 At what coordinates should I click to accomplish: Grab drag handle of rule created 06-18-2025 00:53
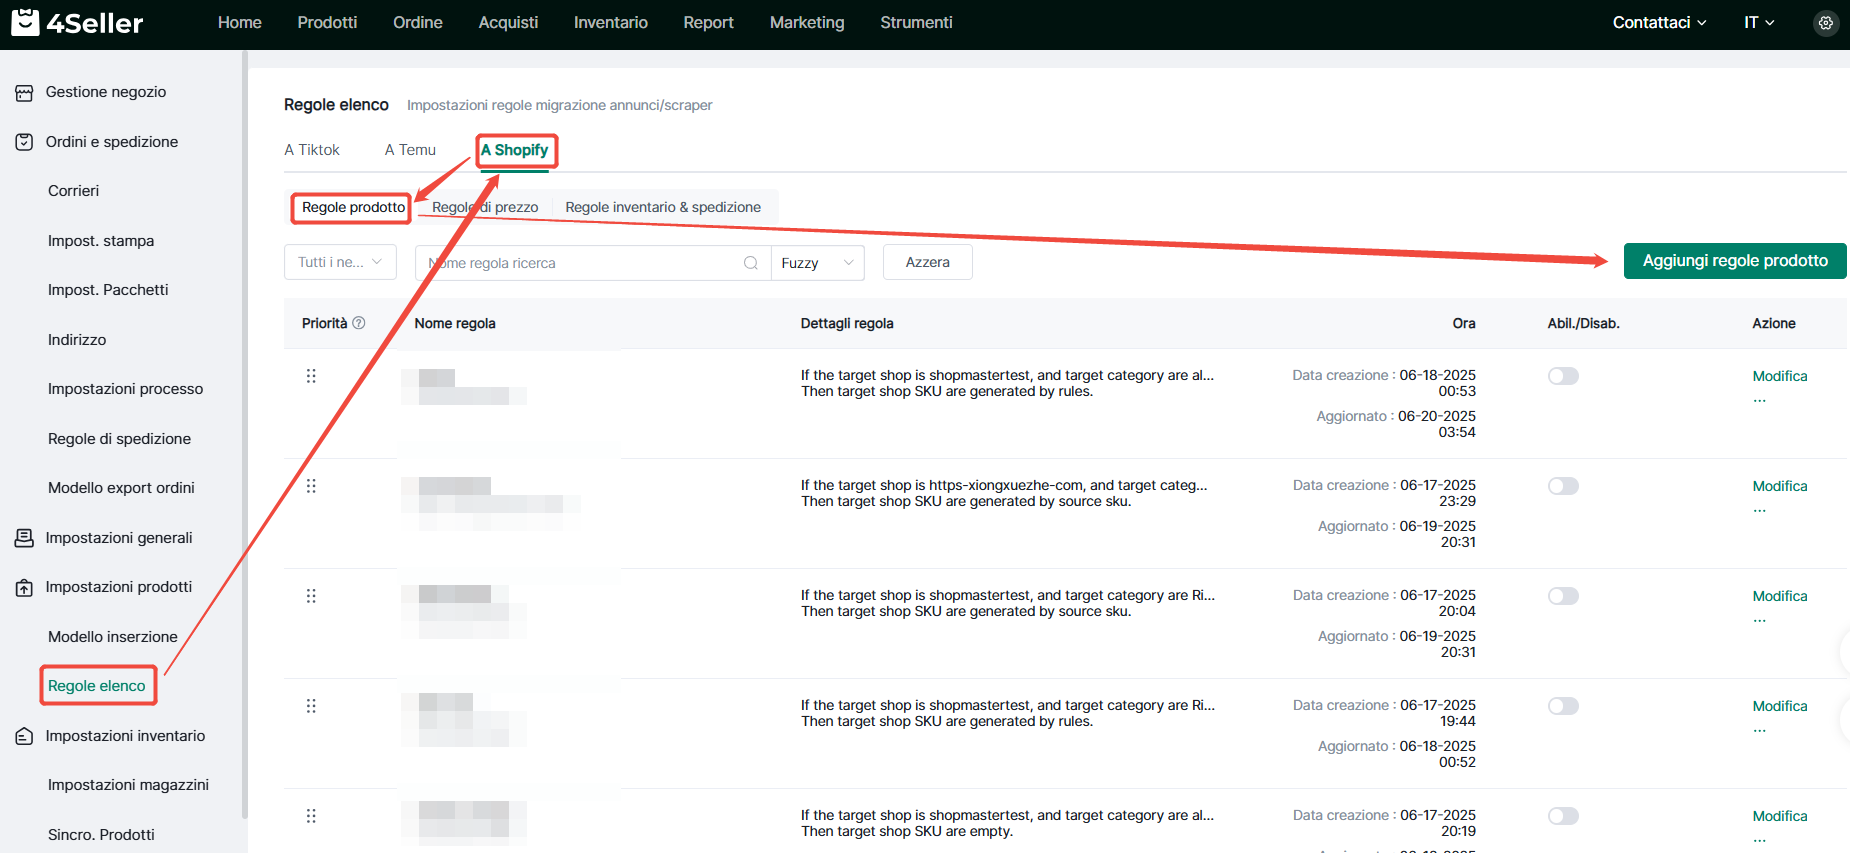311,376
